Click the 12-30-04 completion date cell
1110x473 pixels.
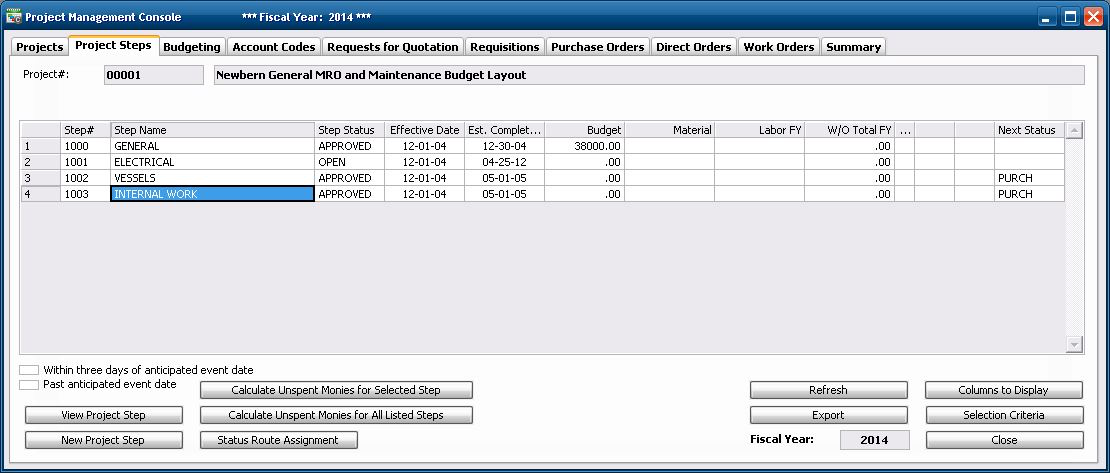tap(505, 146)
